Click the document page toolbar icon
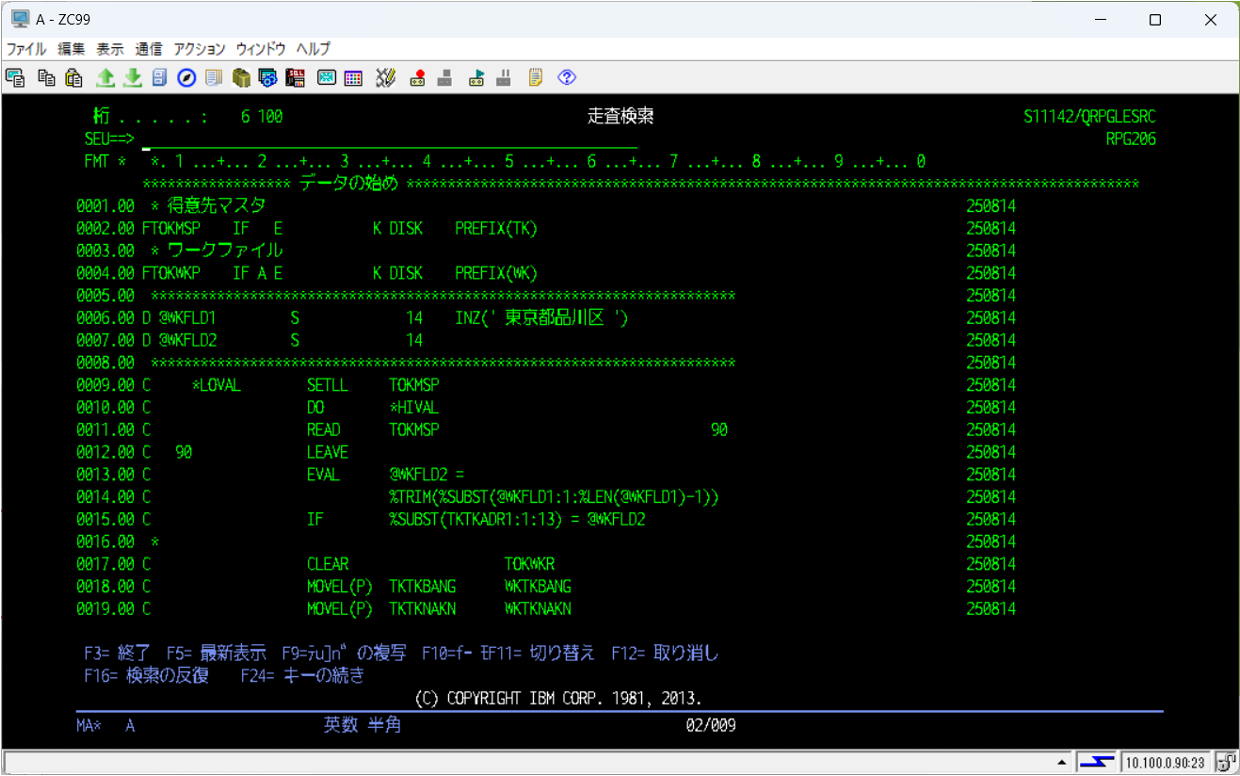 coord(213,77)
